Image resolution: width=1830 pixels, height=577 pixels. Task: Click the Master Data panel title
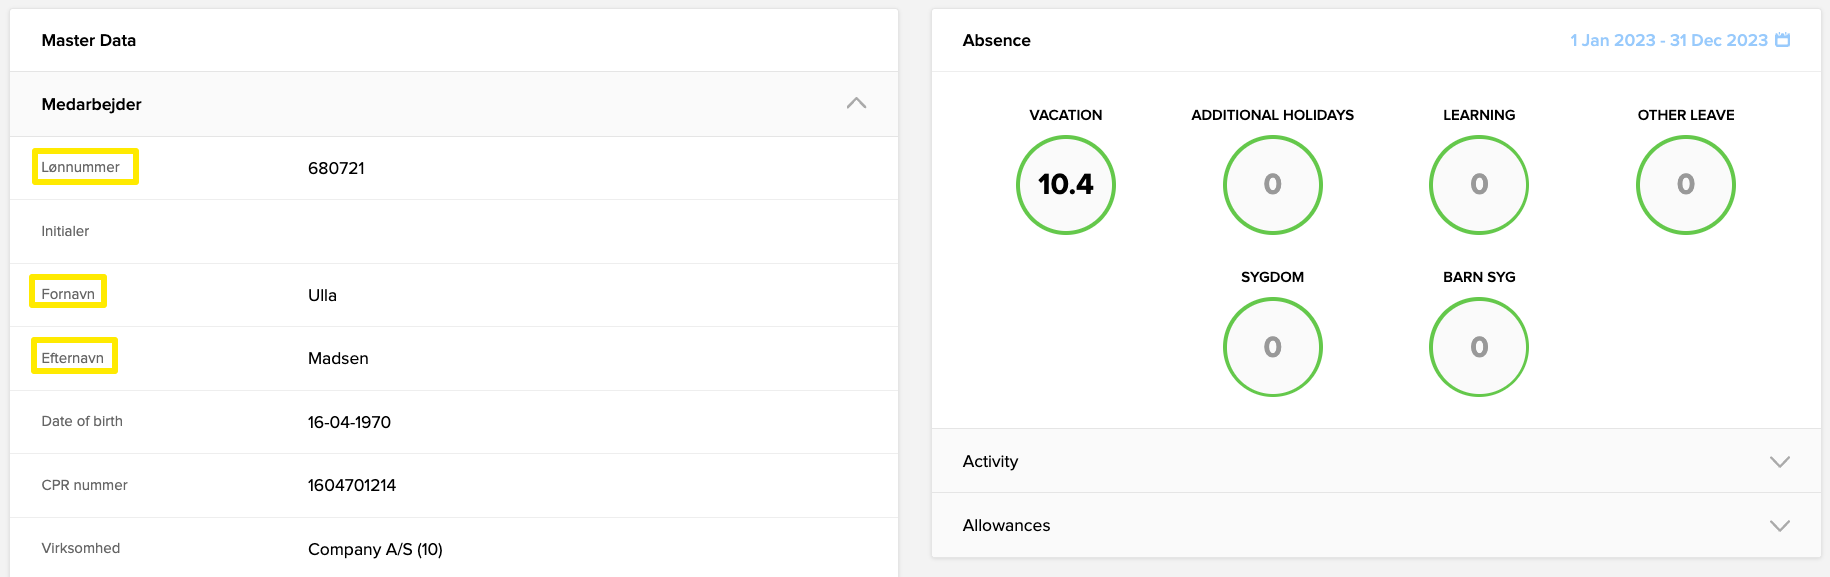pyautogui.click(x=89, y=40)
